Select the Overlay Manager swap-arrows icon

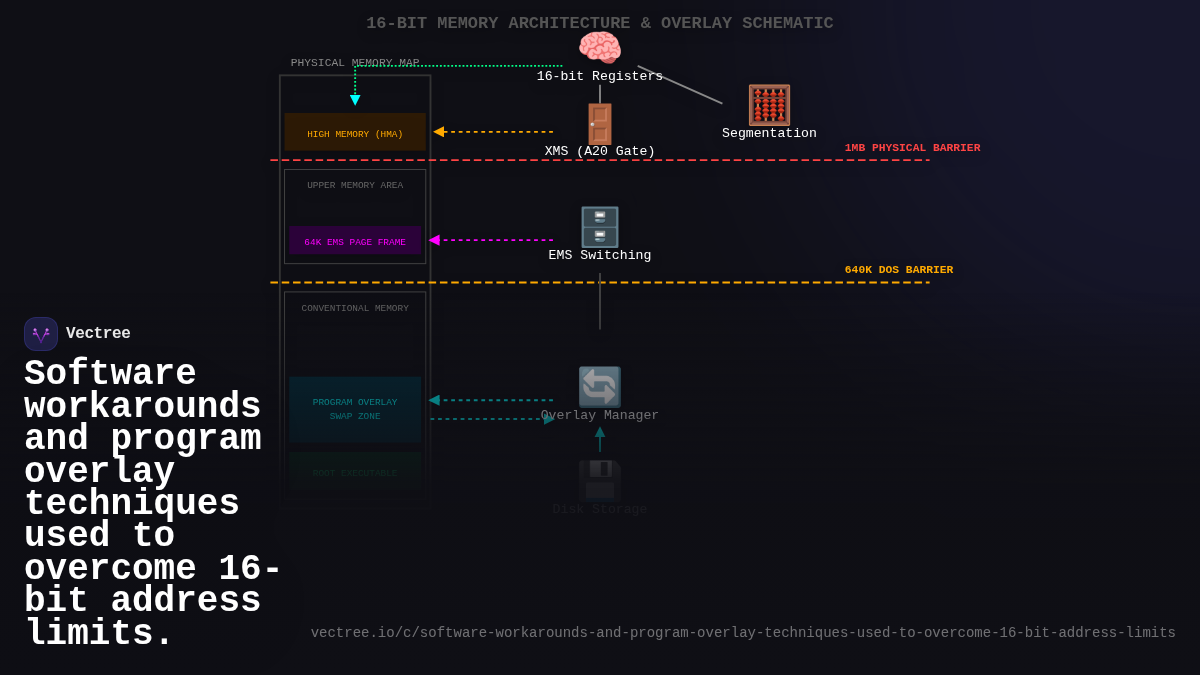click(x=599, y=387)
